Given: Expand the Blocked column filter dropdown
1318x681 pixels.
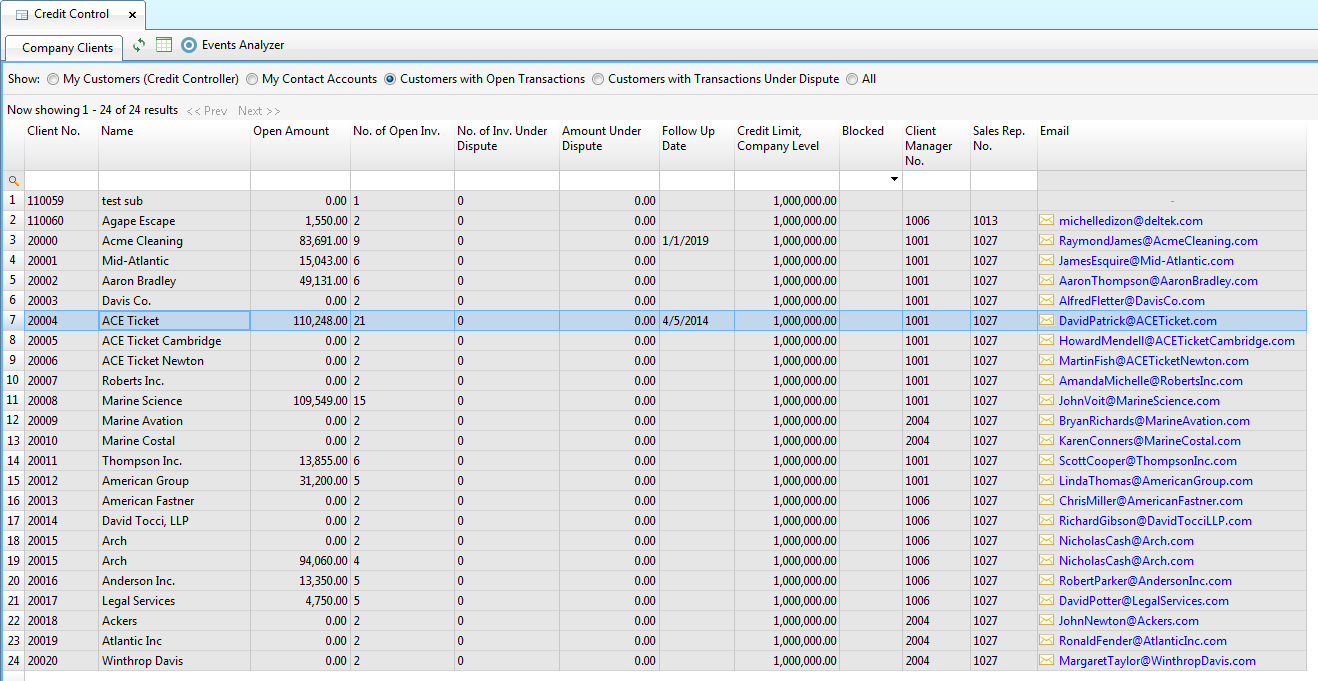Looking at the screenshot, I should tap(893, 180).
